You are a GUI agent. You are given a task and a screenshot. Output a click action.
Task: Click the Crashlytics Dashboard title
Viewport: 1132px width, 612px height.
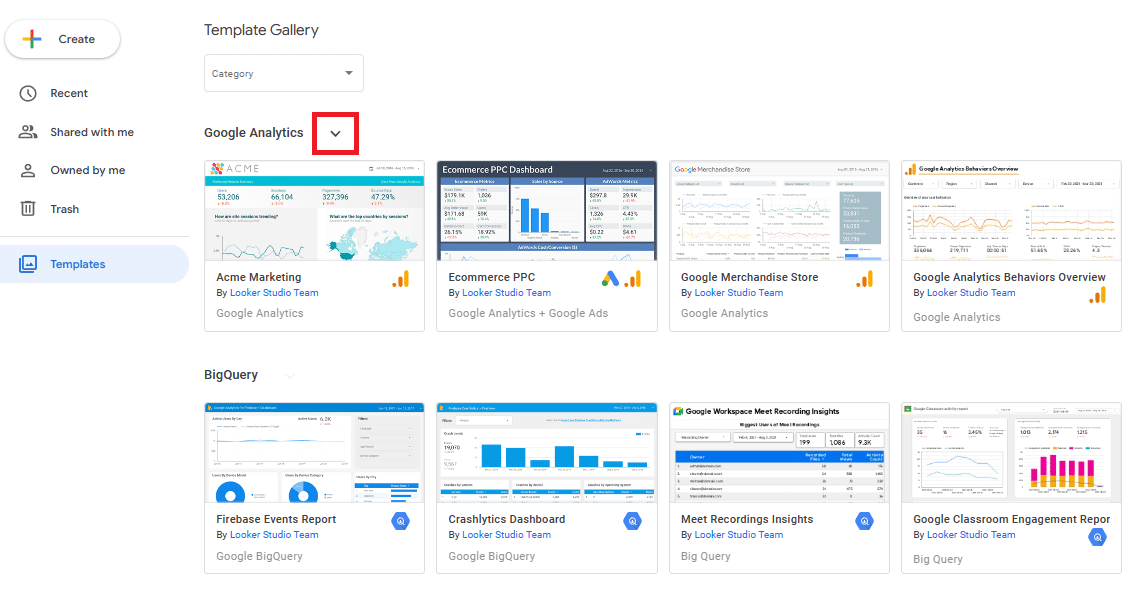tap(507, 519)
